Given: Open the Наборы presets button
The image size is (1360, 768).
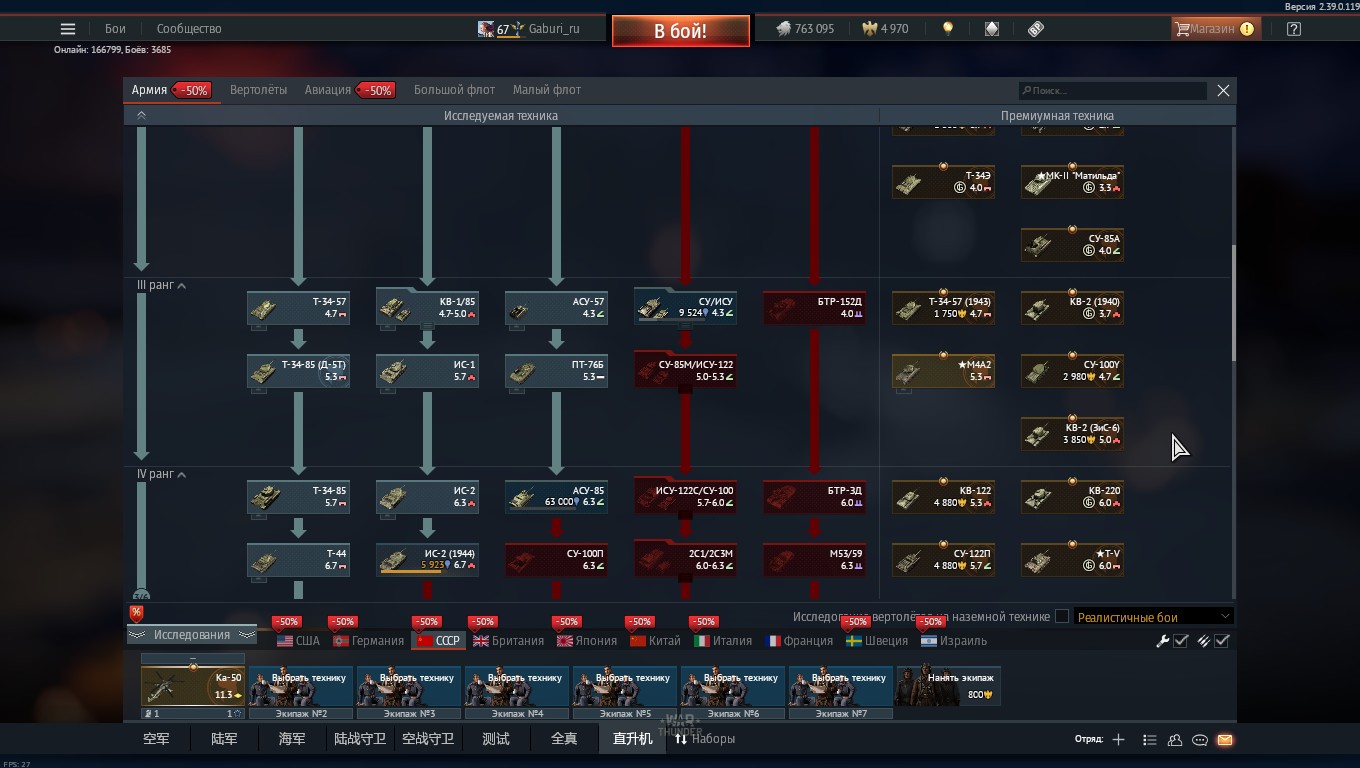Looking at the screenshot, I should 705,739.
